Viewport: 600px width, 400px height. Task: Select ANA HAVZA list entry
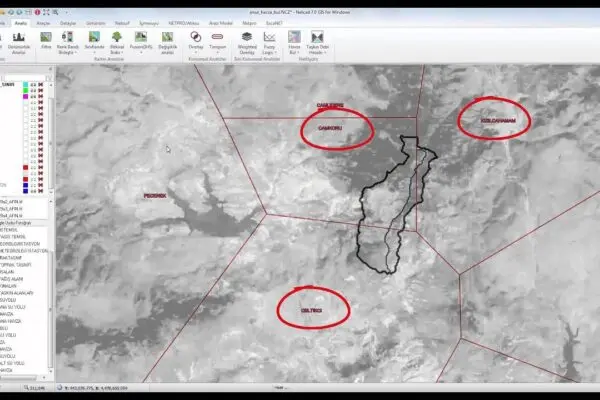click(x=11, y=321)
